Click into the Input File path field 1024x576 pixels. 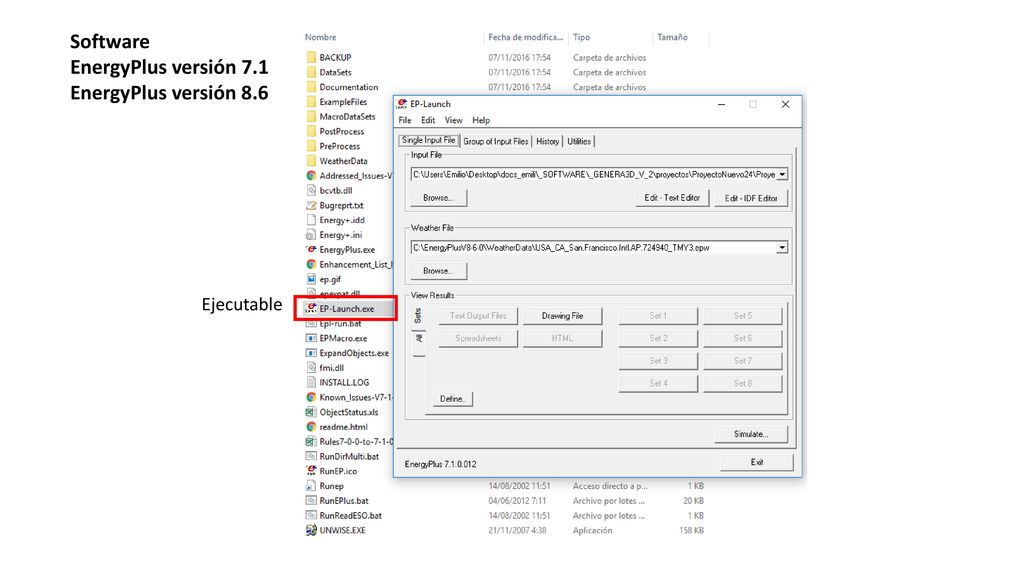[x=593, y=175]
